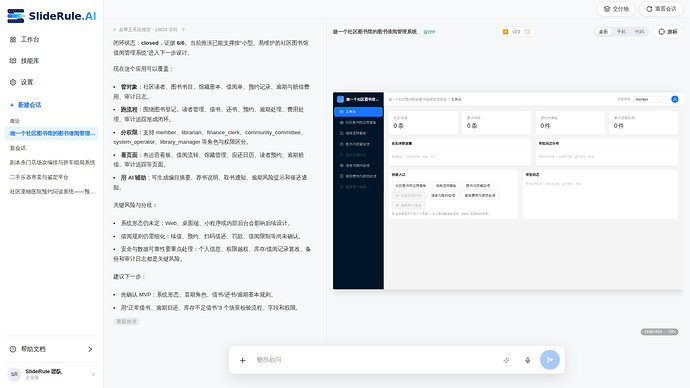Open conversation 社区宠物医院预约问诊系统

pyautogui.click(x=52, y=191)
